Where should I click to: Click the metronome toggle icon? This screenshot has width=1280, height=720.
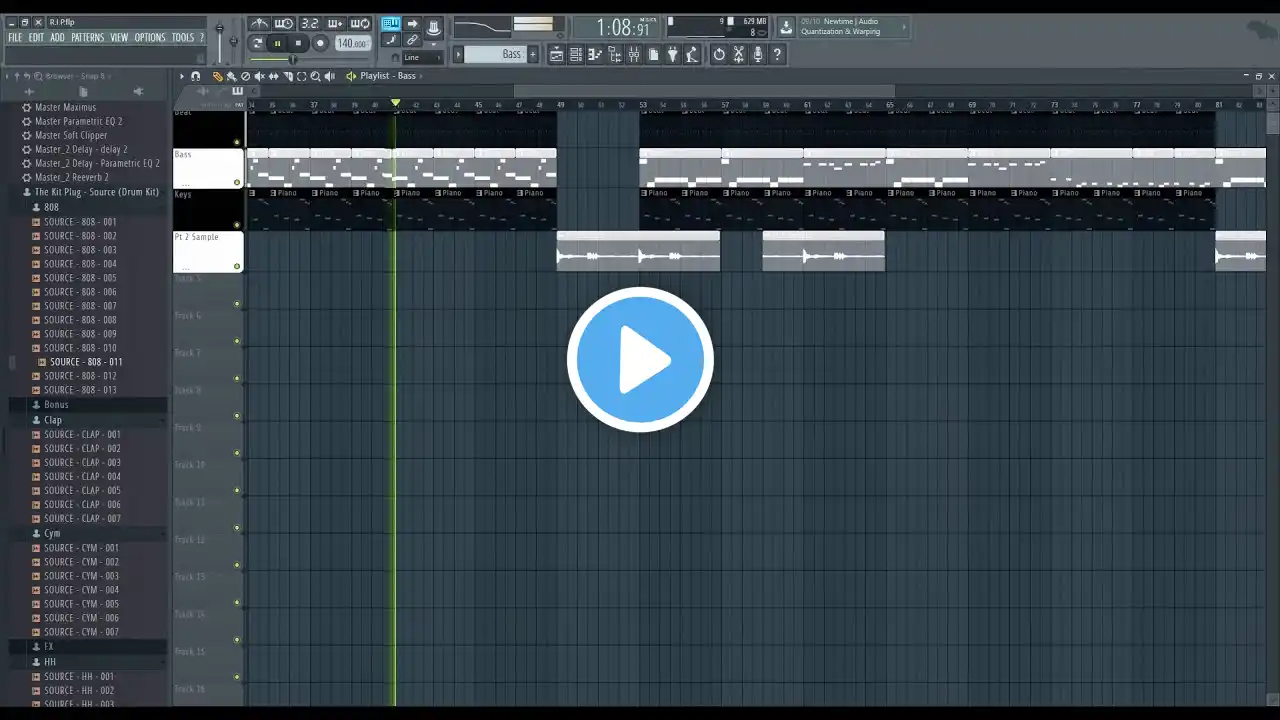[x=259, y=24]
